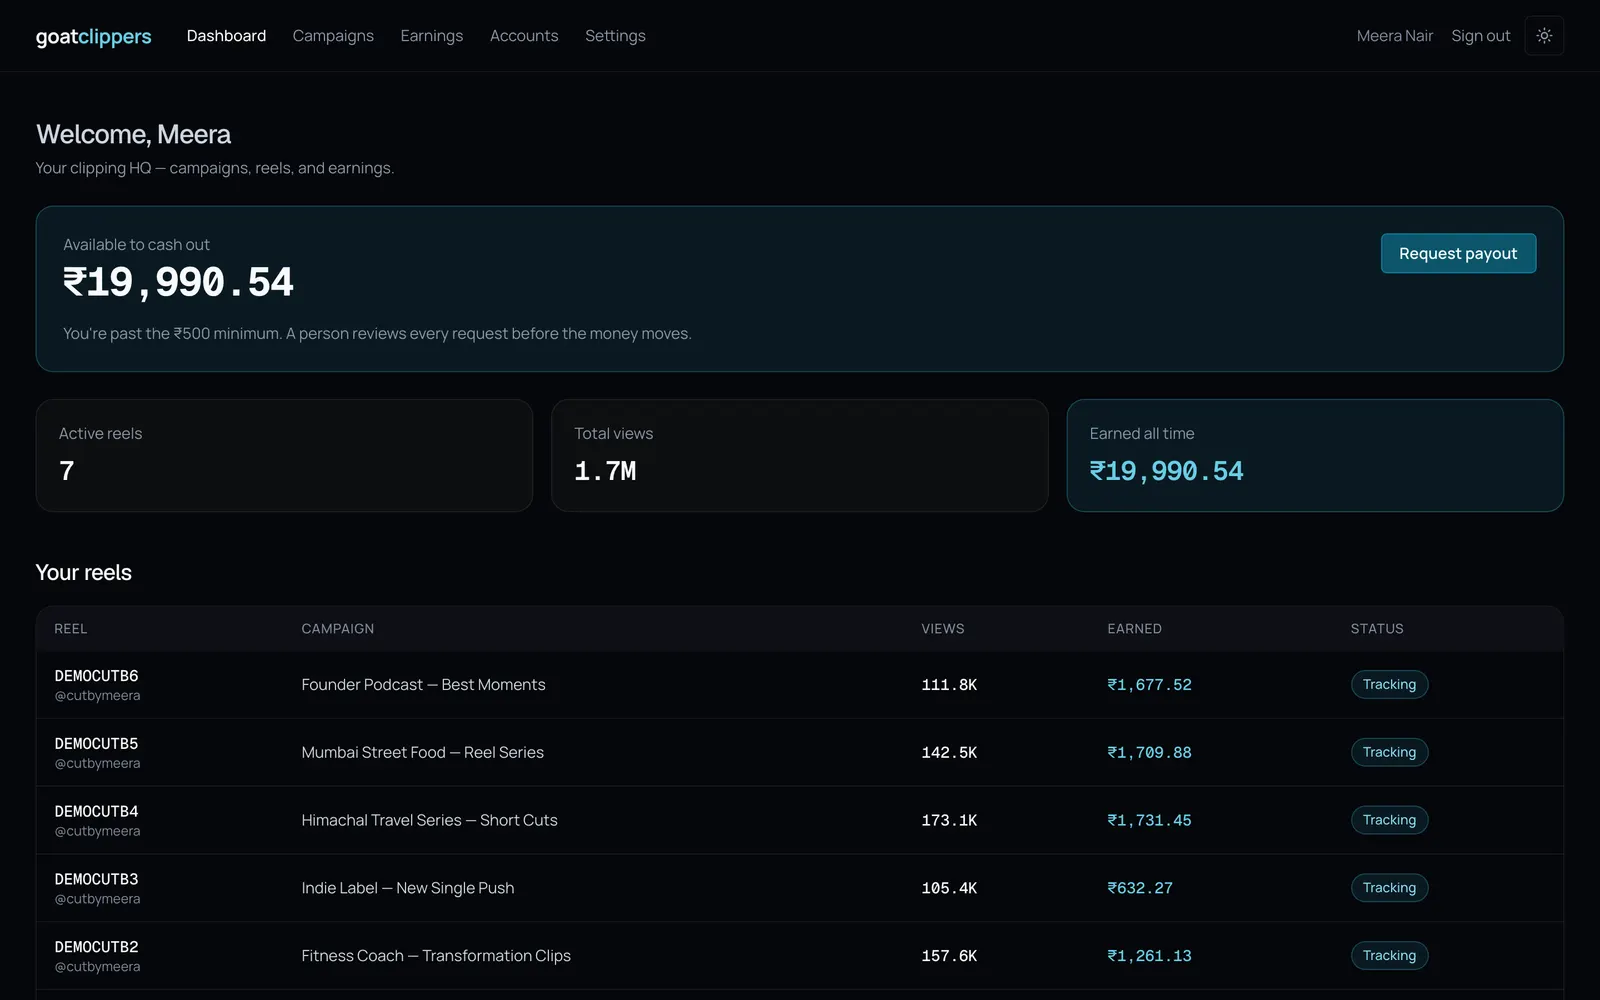
Task: Toggle the light/dark theme sun icon
Action: click(x=1544, y=36)
